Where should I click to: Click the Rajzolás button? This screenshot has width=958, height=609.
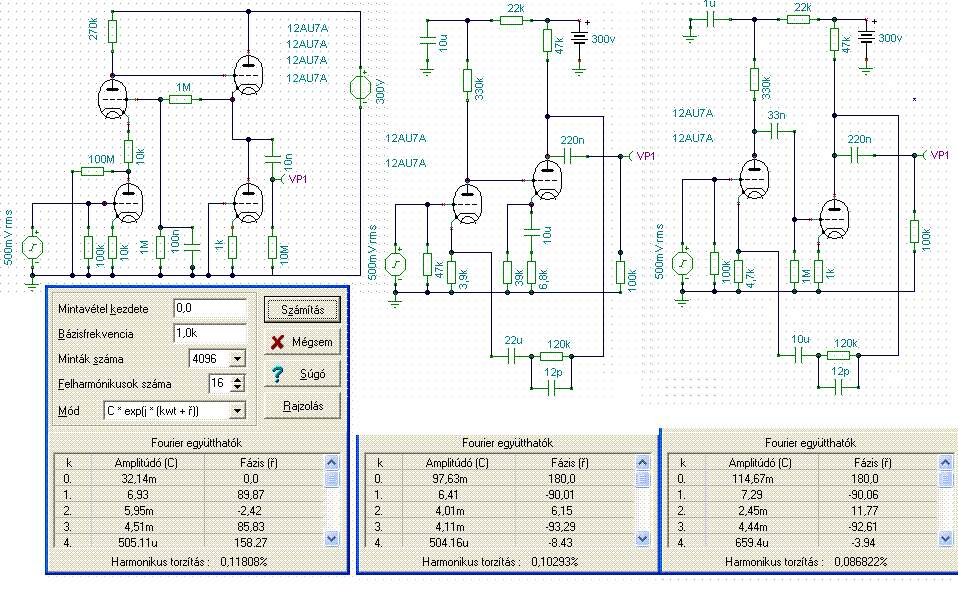(x=302, y=406)
